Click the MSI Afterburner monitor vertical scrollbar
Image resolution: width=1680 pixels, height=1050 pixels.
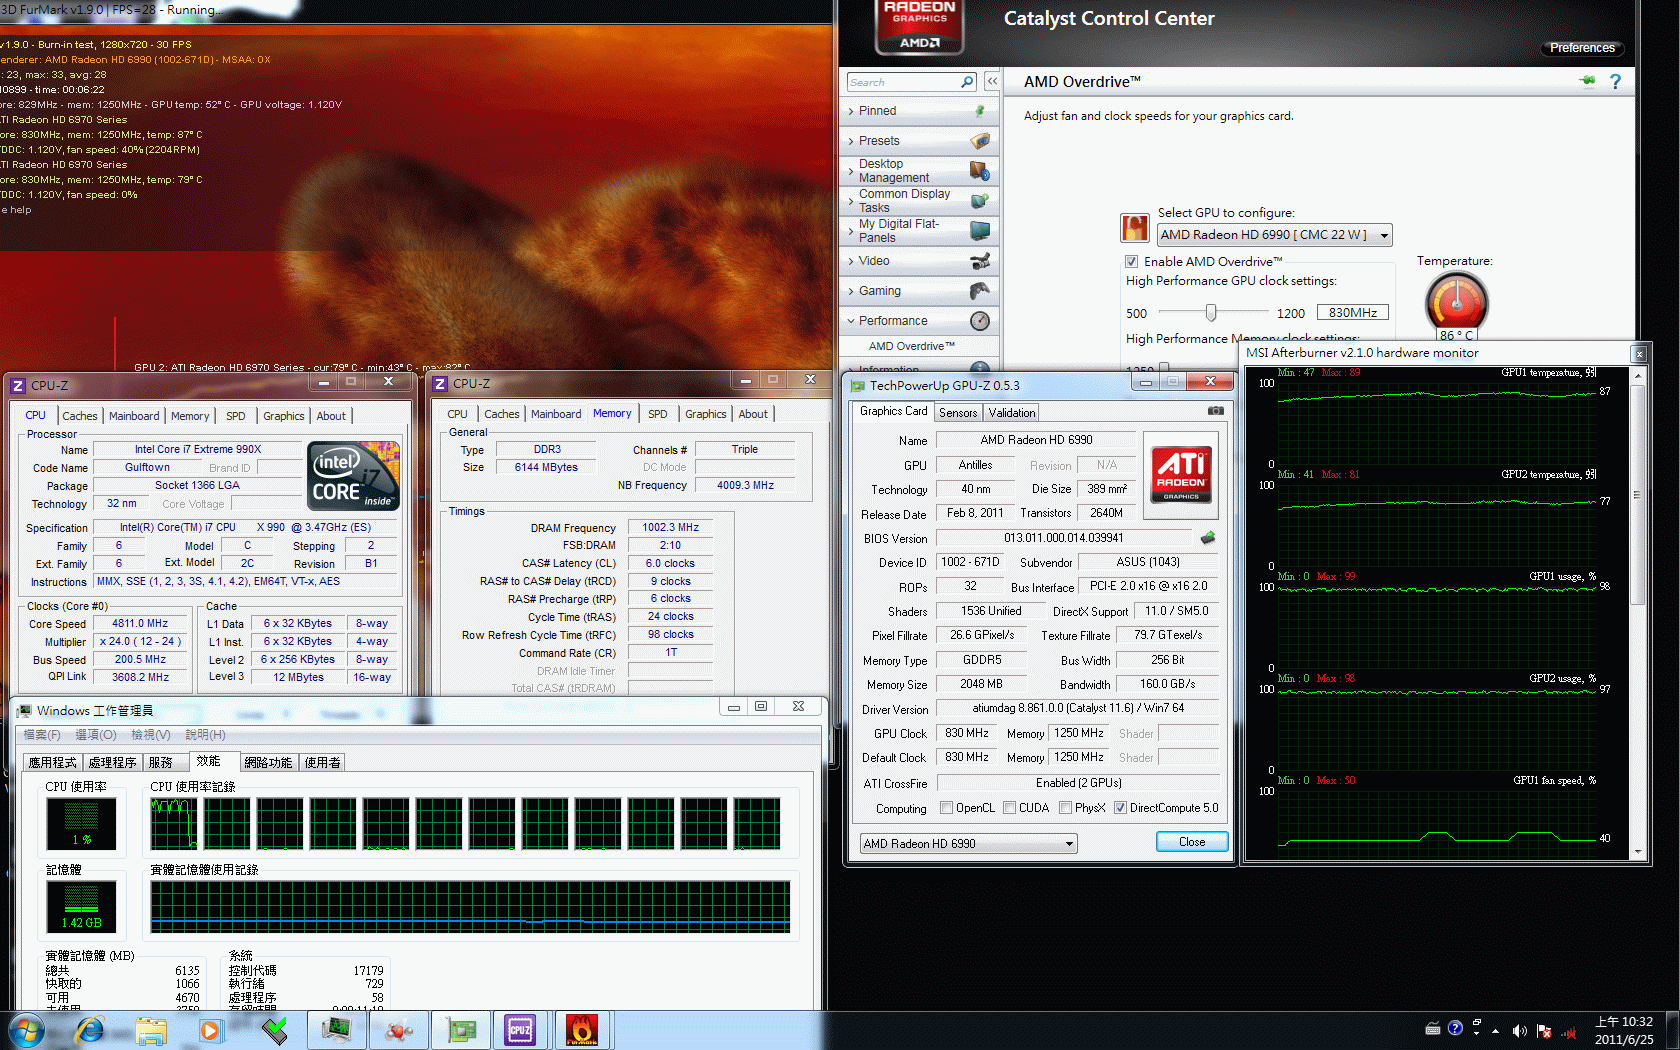click(1638, 613)
